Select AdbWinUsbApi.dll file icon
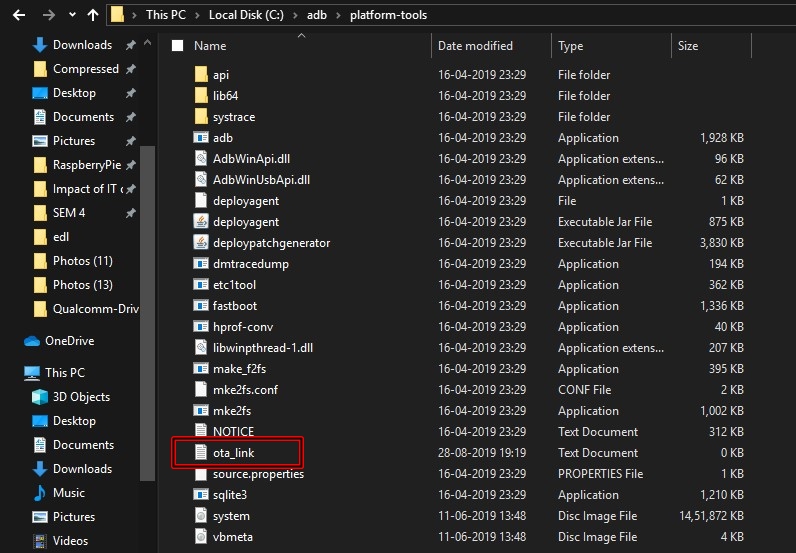796x553 pixels. click(x=202, y=179)
